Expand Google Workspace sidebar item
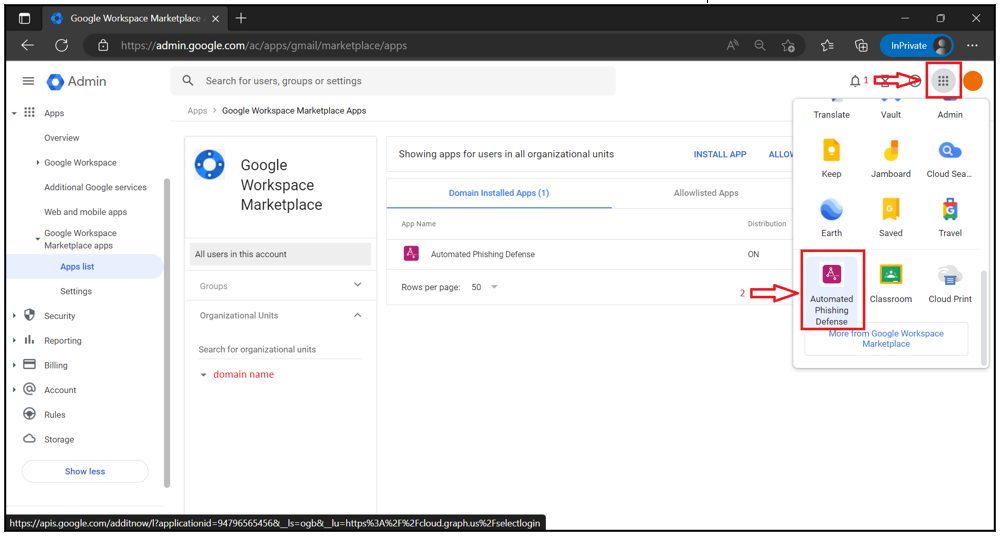Screen dimensions: 1001x537 38,163
